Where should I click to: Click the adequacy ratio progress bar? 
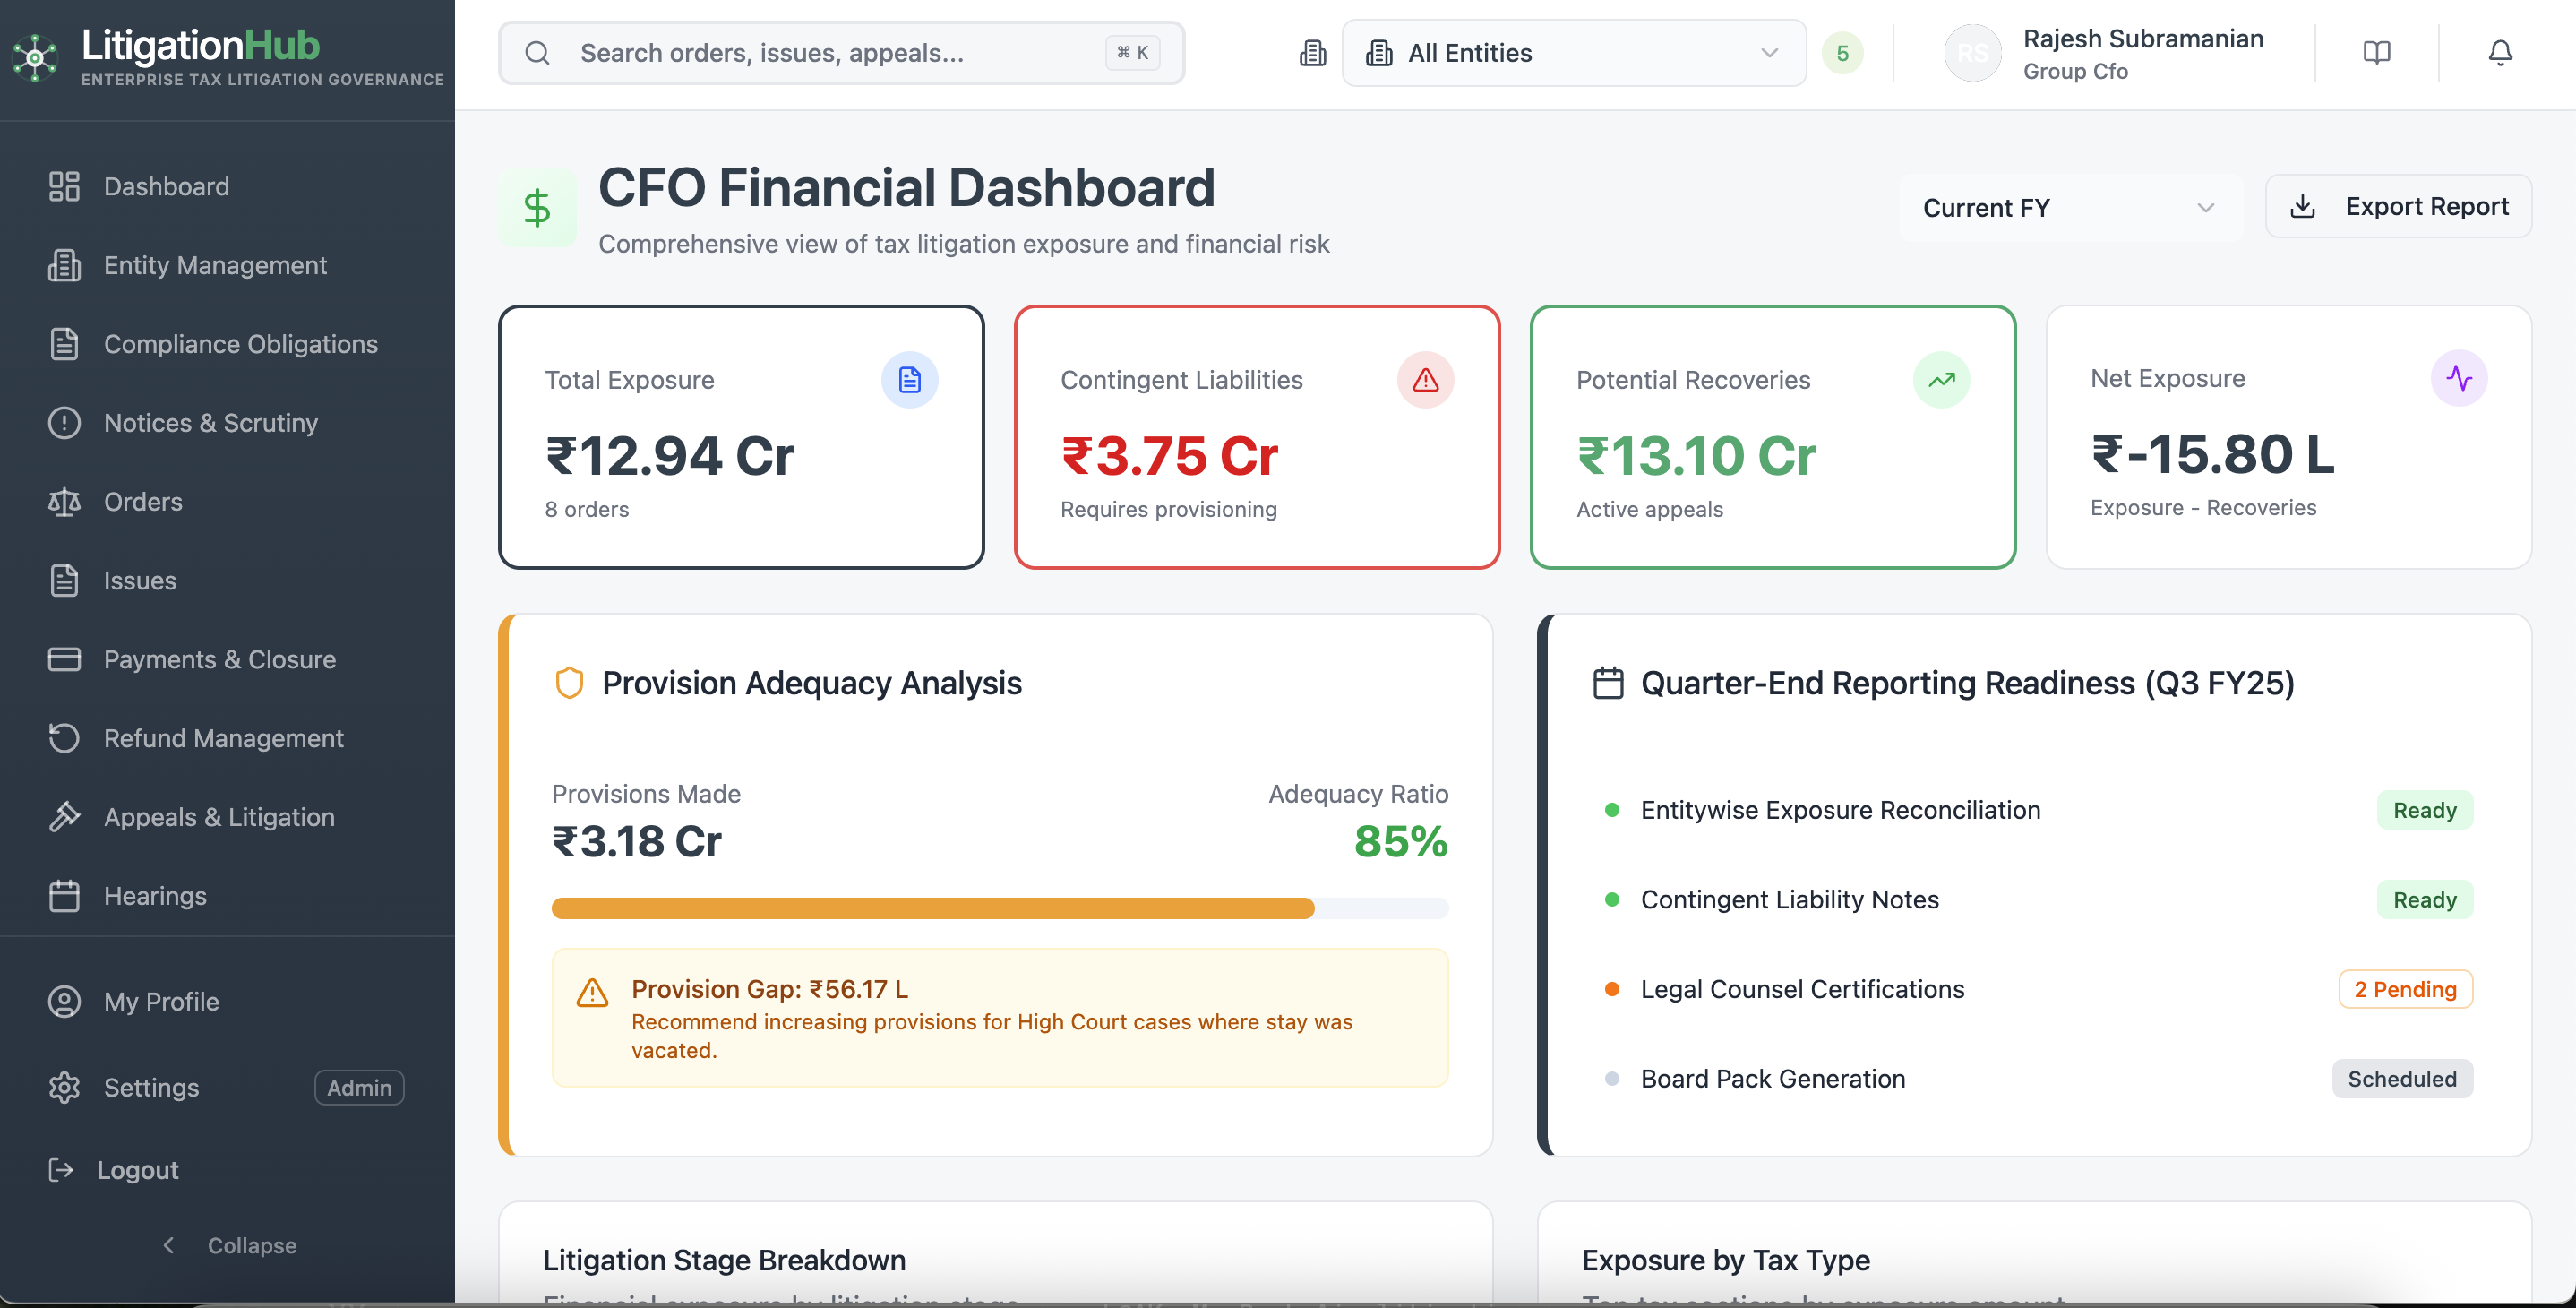1000,908
